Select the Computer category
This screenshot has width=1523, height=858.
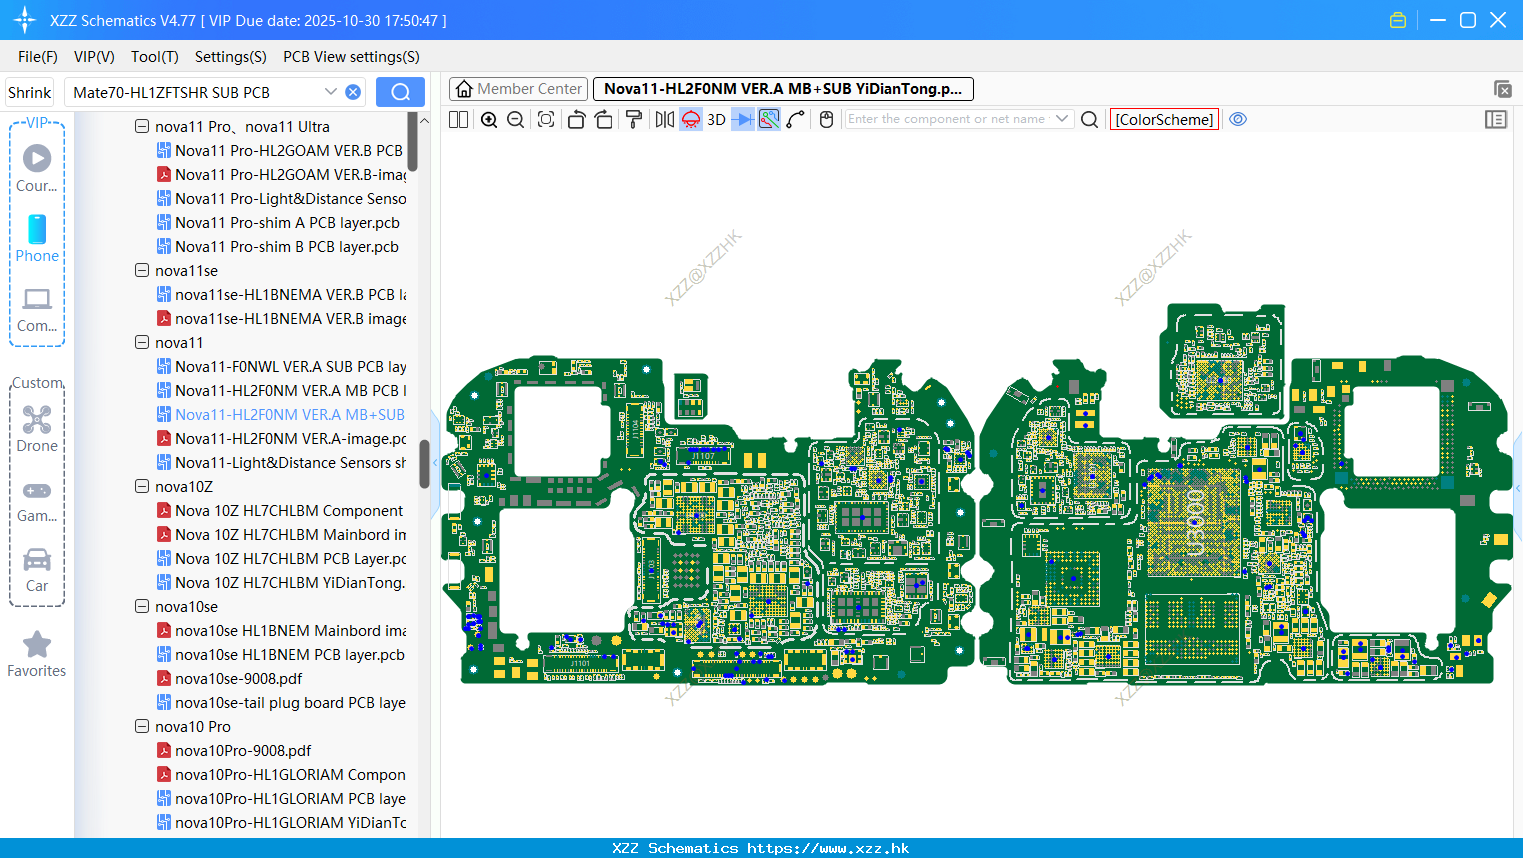37,309
